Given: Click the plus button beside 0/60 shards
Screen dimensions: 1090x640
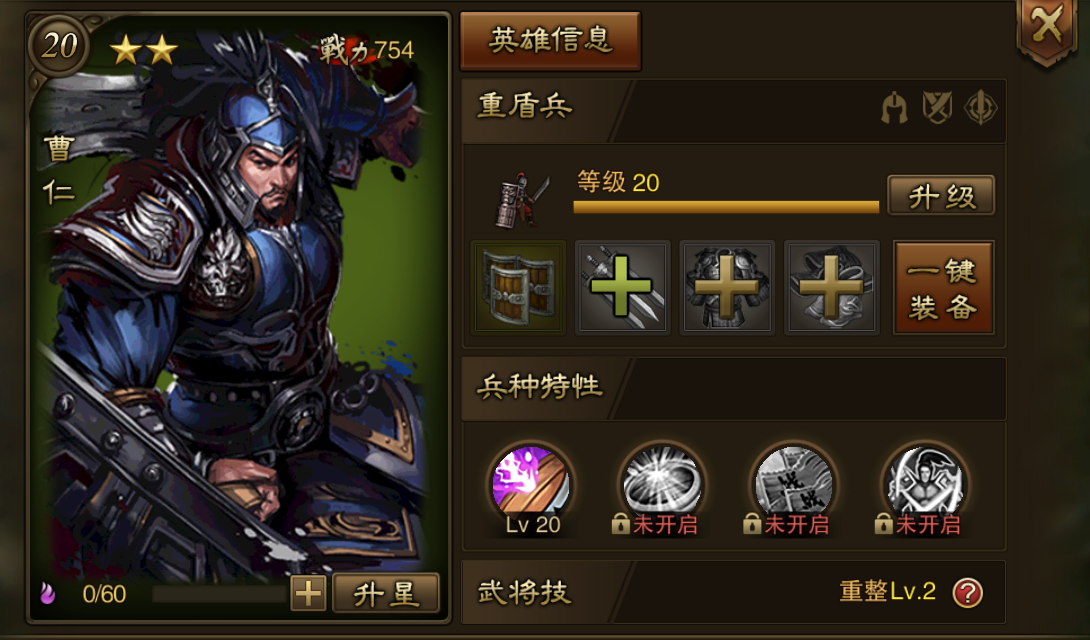Looking at the screenshot, I should 308,594.
